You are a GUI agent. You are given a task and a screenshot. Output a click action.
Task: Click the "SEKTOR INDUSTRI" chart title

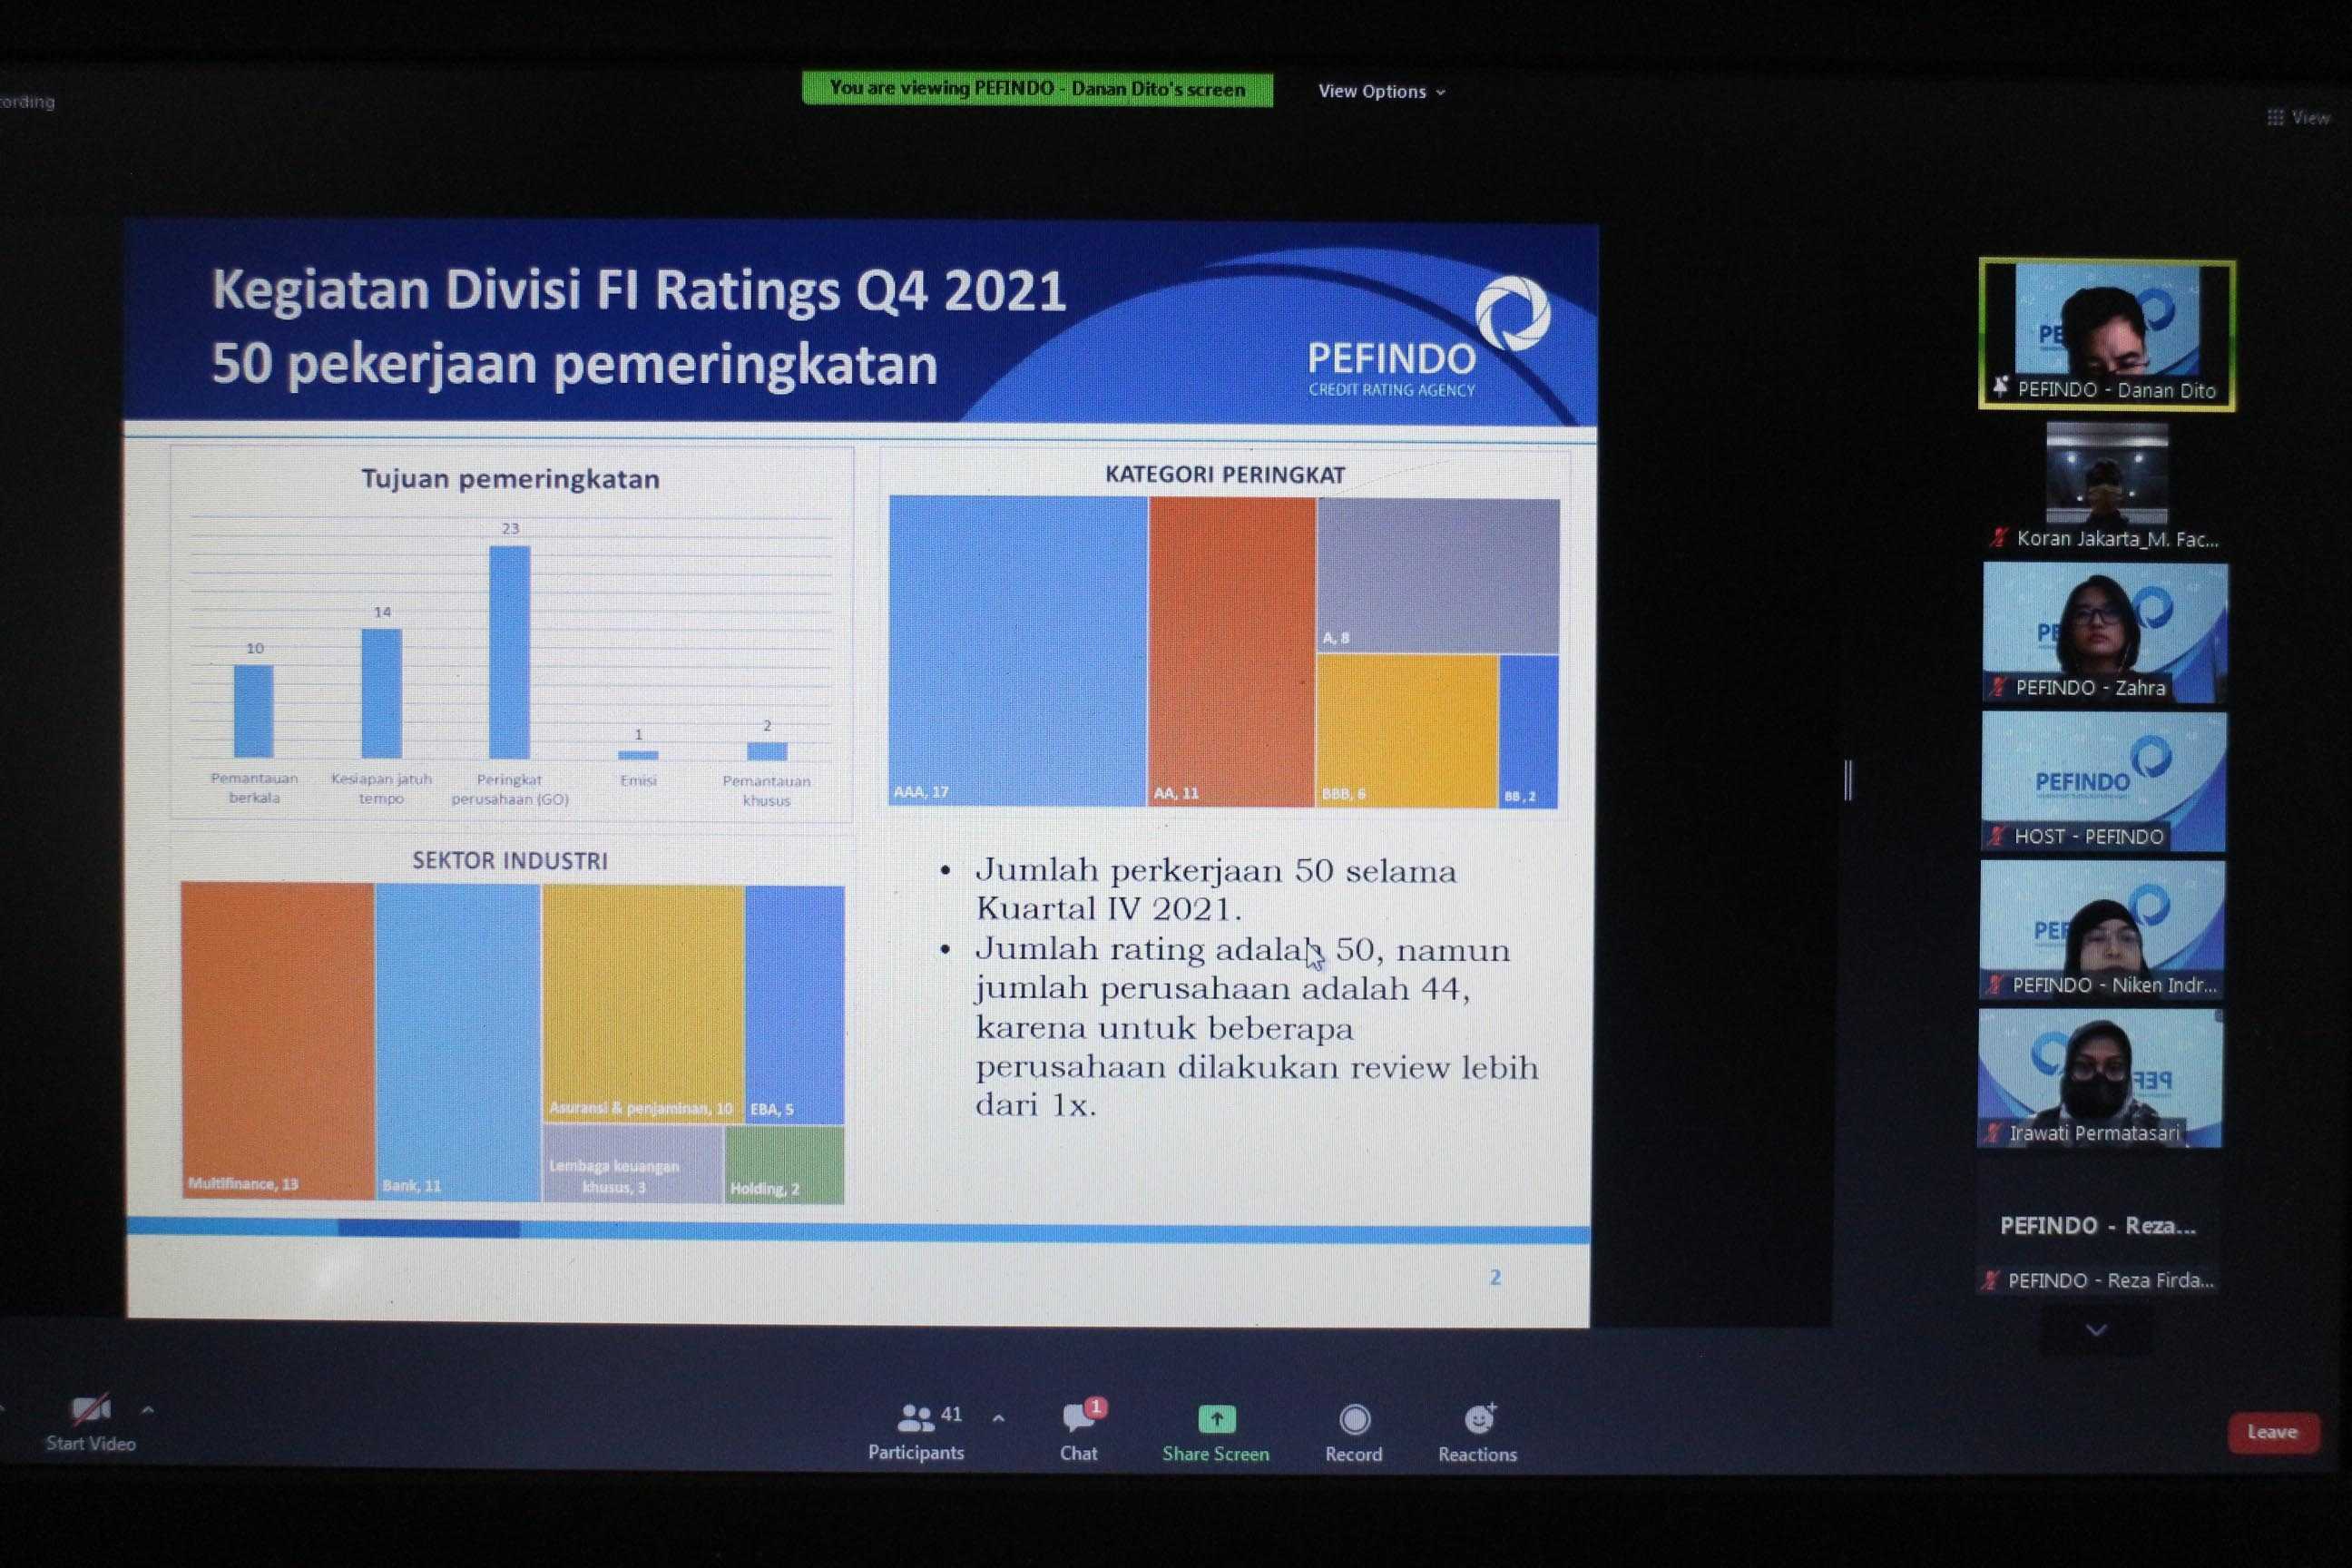pos(510,861)
